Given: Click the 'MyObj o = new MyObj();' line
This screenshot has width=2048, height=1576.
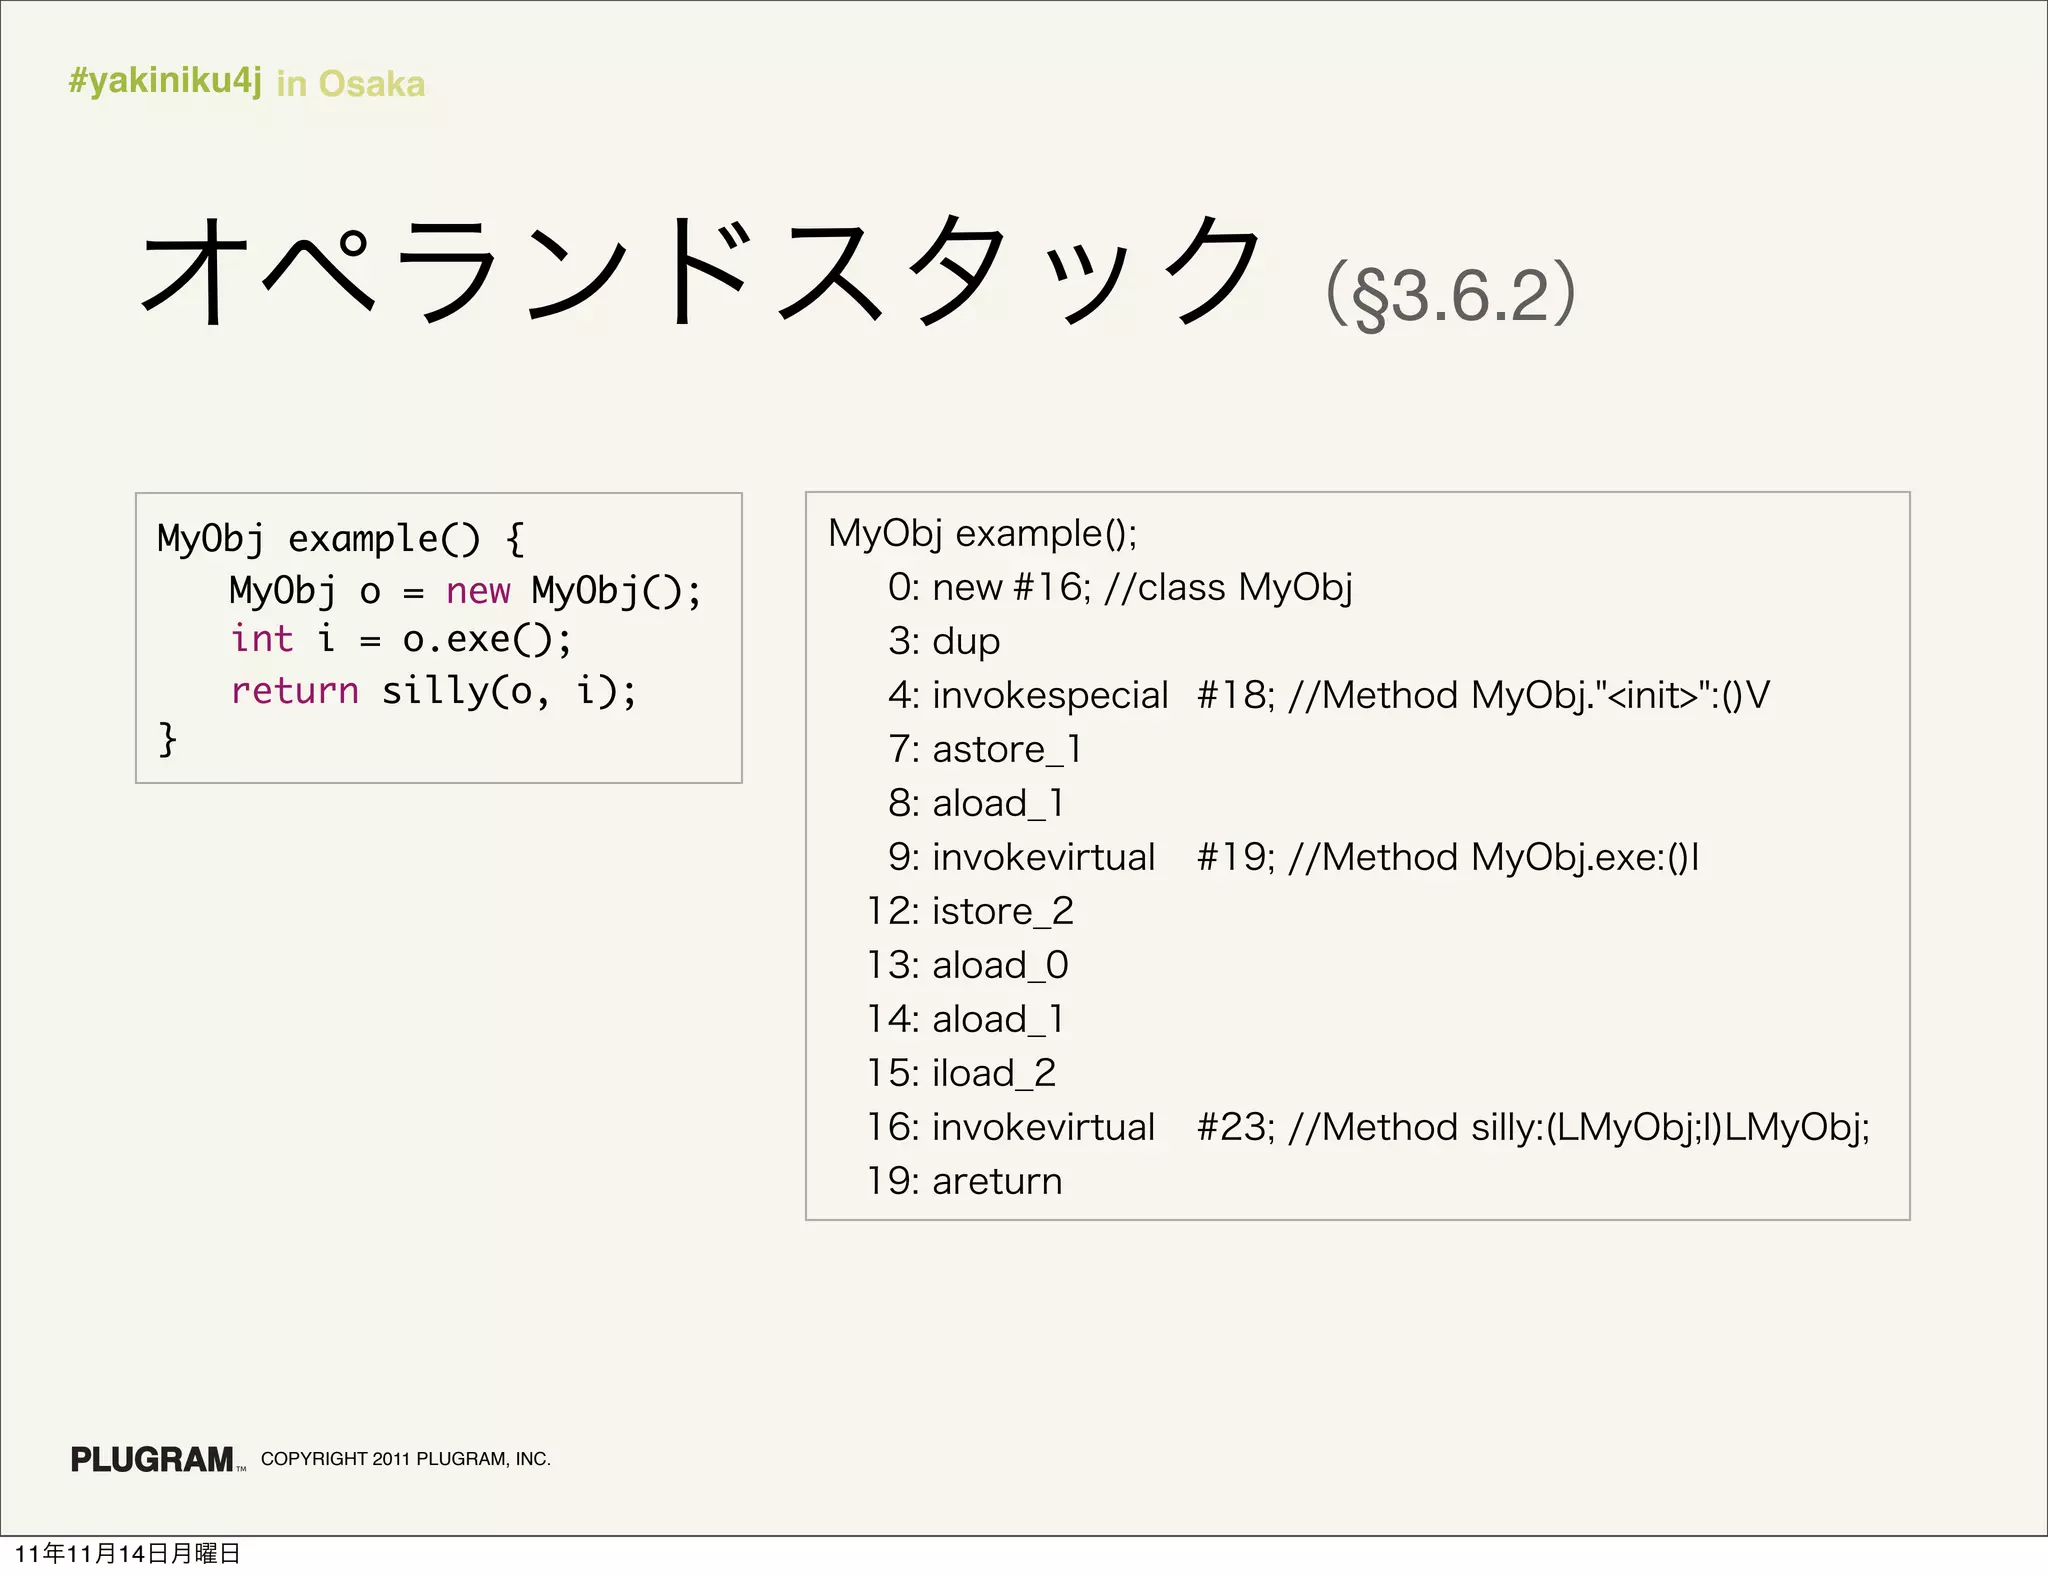Looking at the screenshot, I should click(466, 591).
